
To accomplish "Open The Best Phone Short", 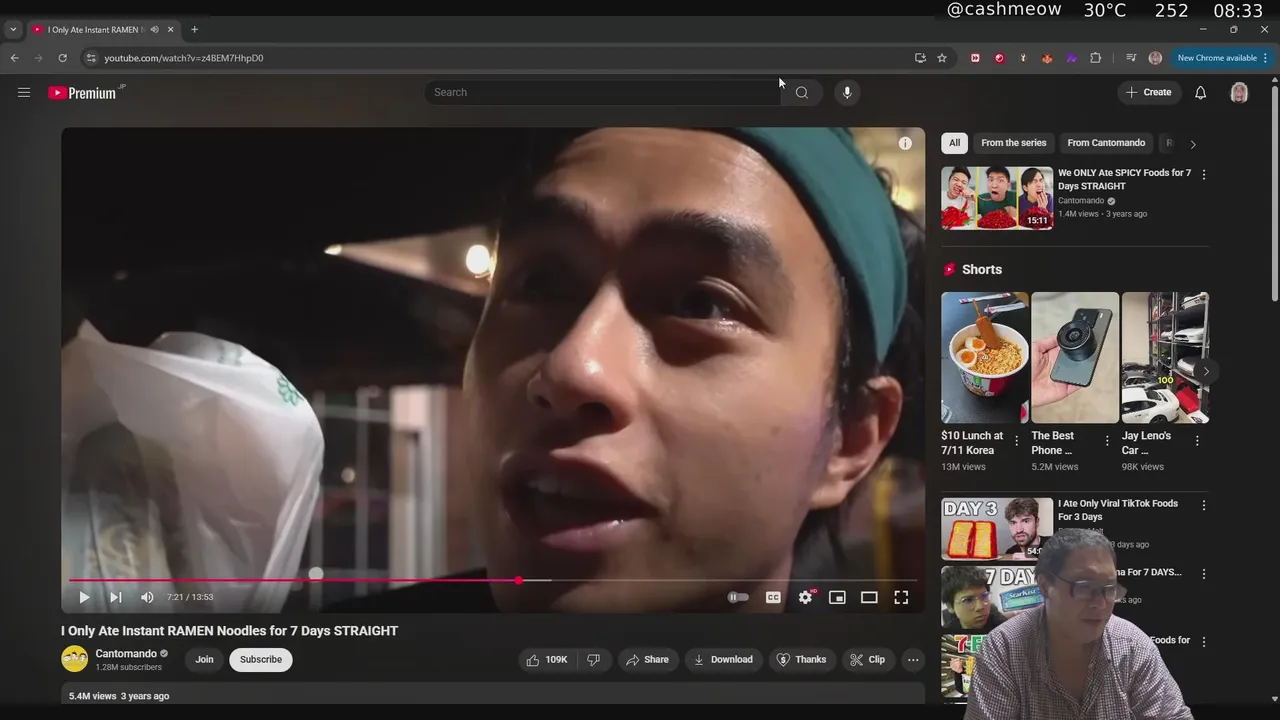I will click(1075, 357).
